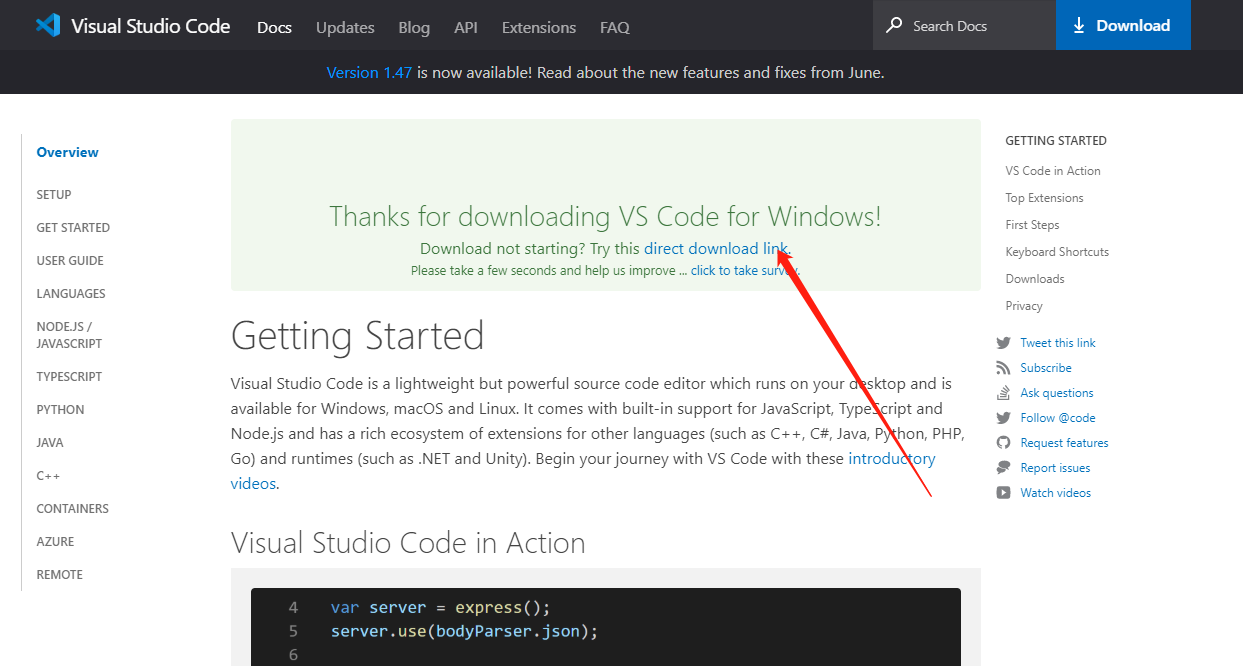
Task: Click the Stack Overflow icon beside Ask questions
Action: pyautogui.click(x=1003, y=393)
